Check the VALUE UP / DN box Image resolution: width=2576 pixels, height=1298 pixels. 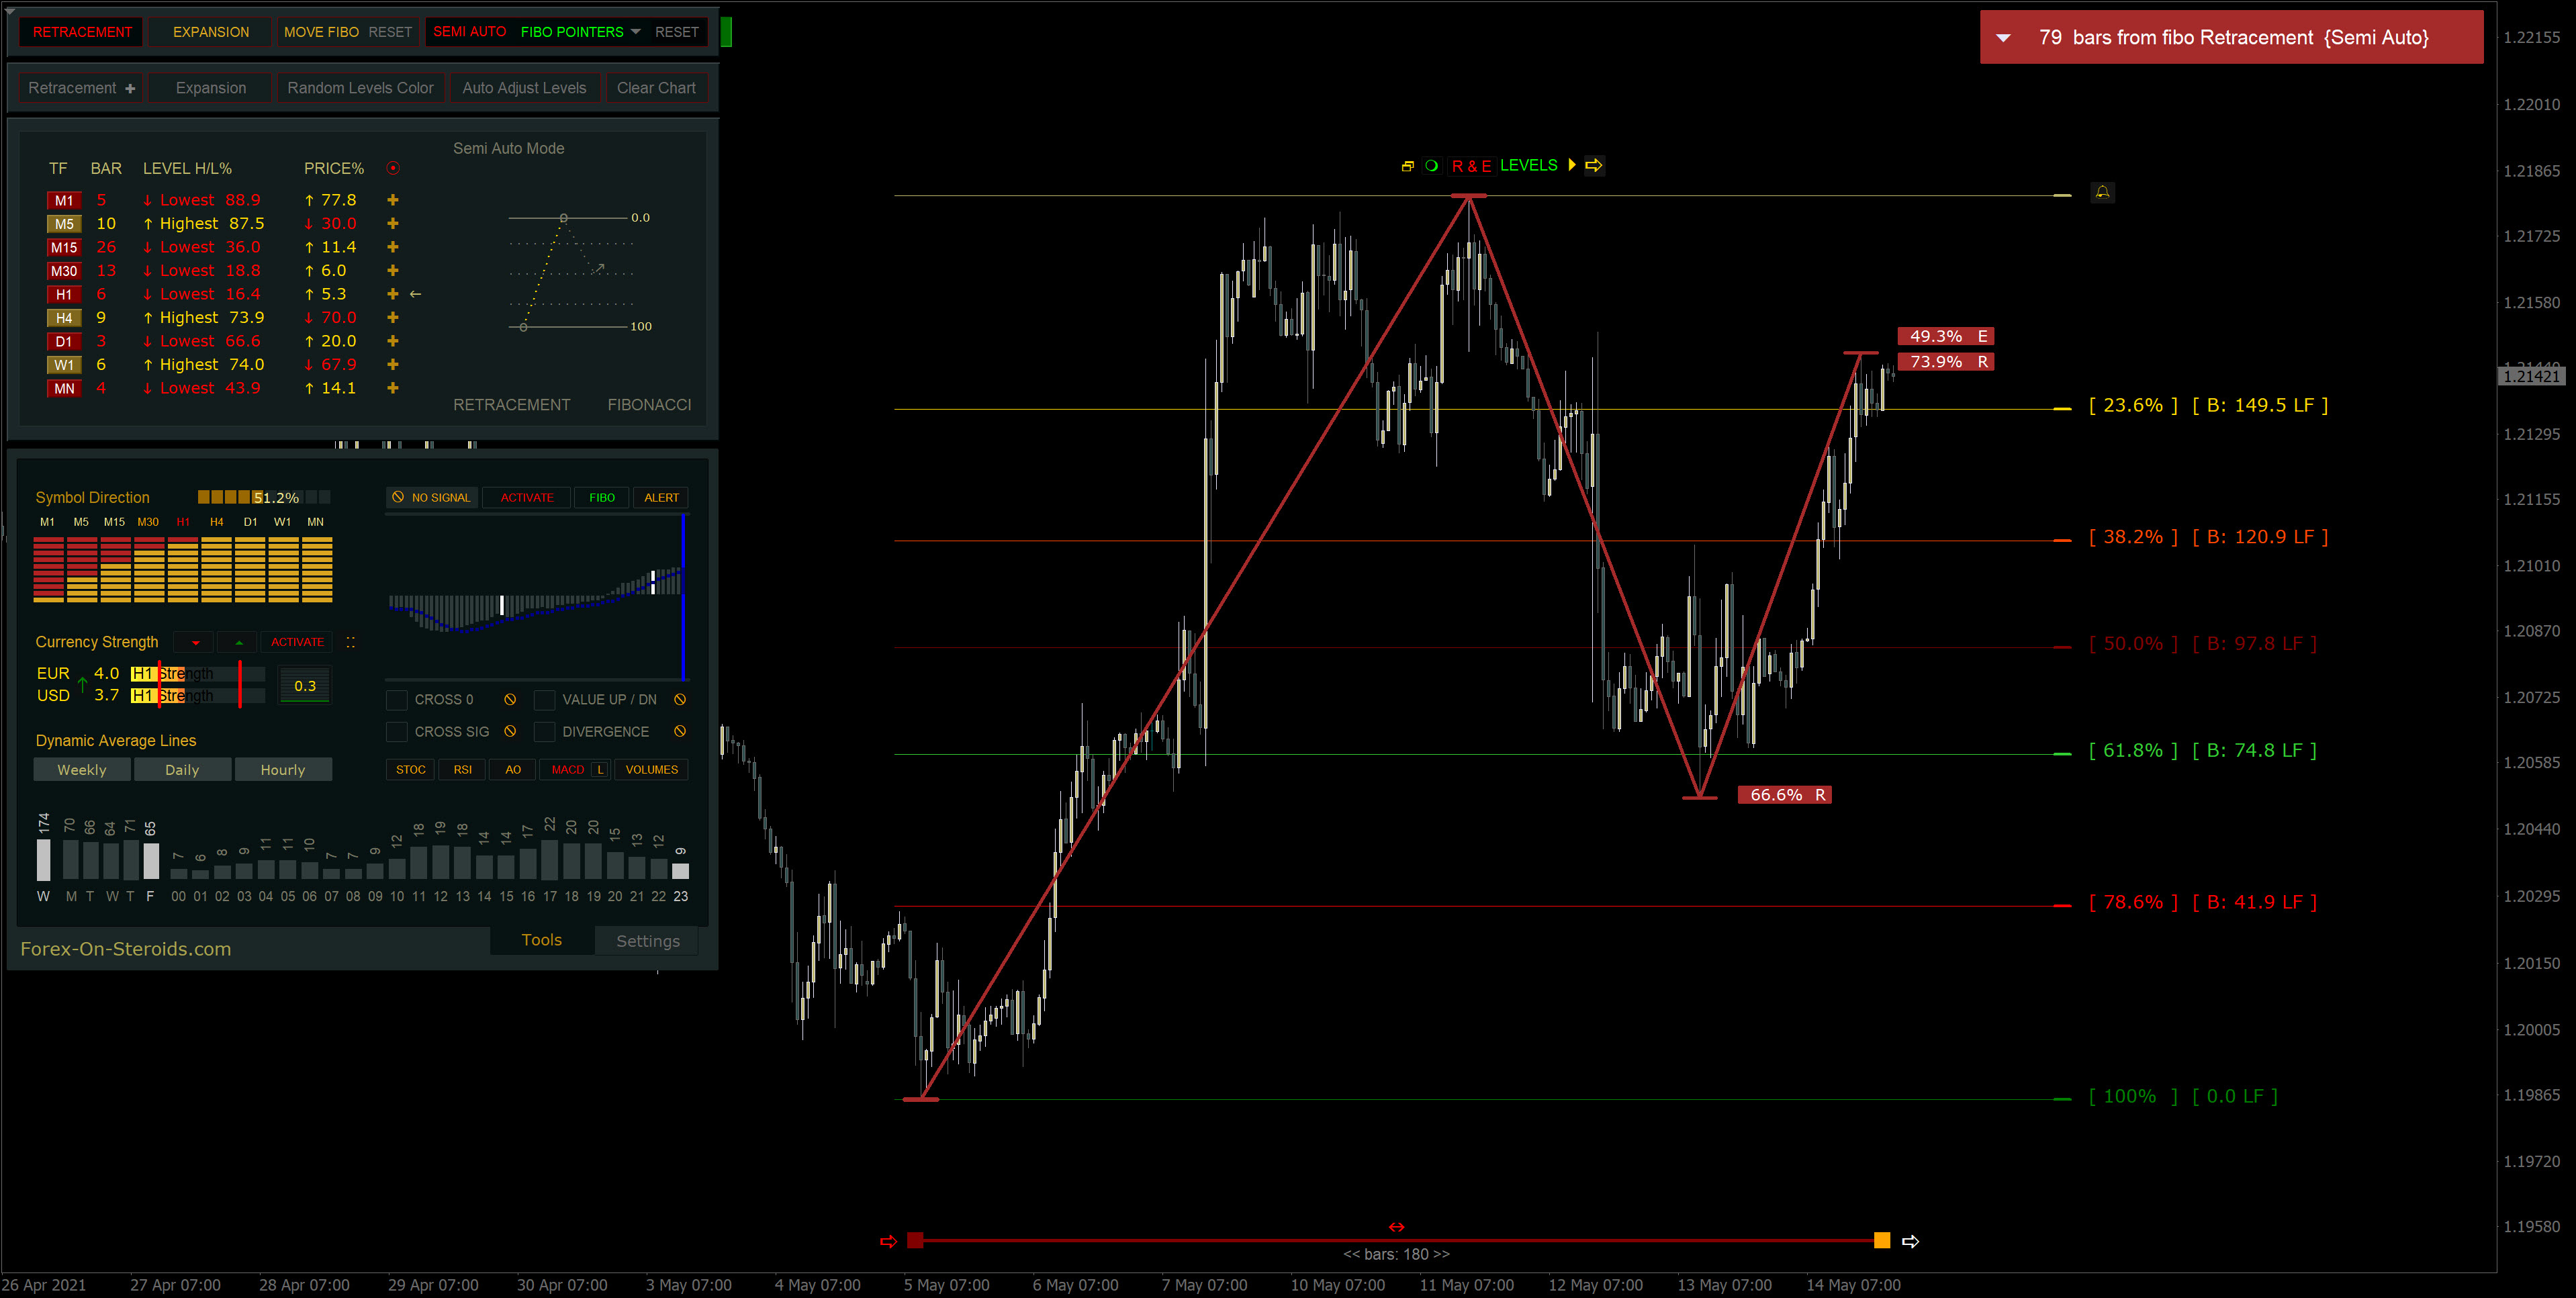click(x=544, y=700)
